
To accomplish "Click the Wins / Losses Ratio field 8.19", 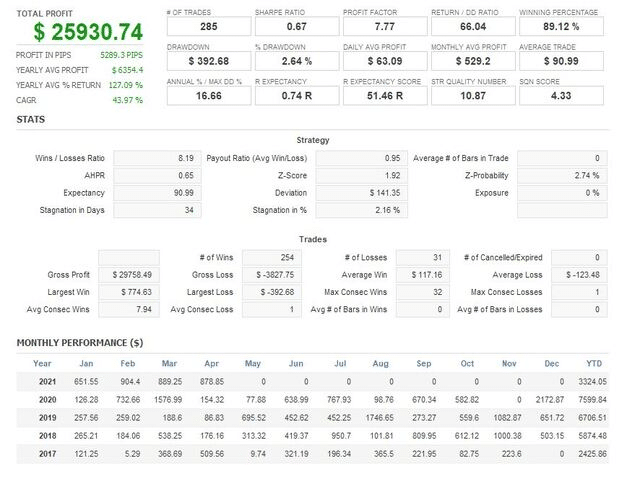I will coord(155,158).
